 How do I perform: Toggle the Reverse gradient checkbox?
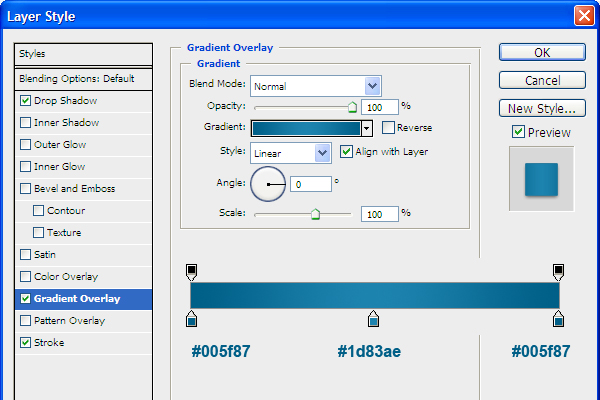tap(388, 127)
